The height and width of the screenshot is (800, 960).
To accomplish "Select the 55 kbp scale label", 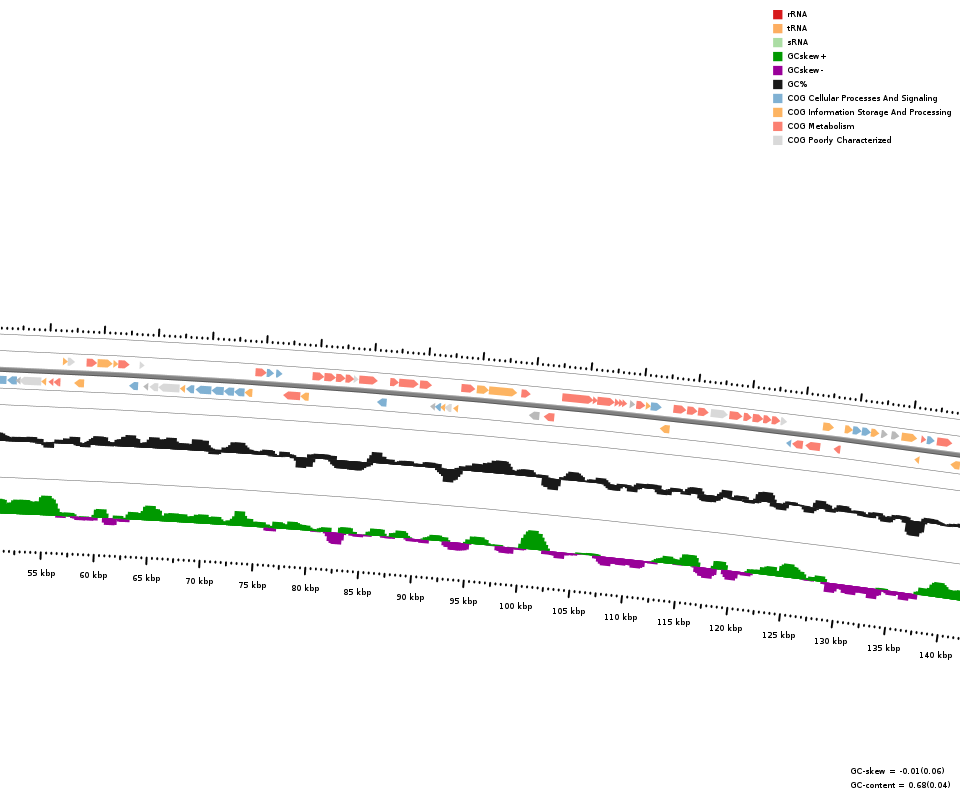I will (41, 573).
